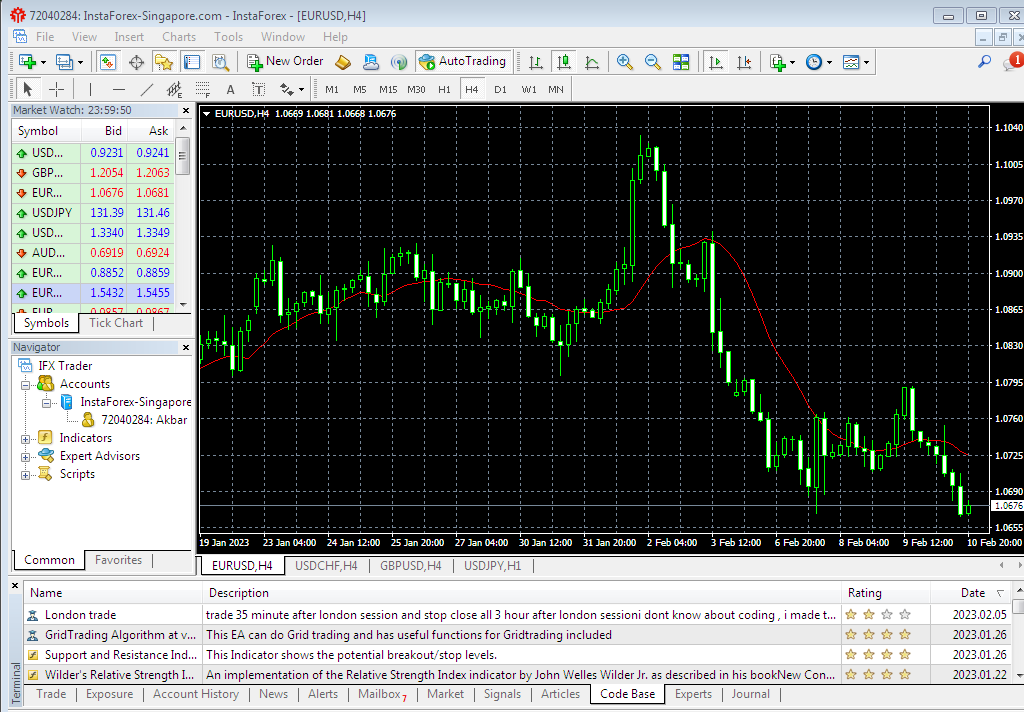The width and height of the screenshot is (1024, 712).
Task: Open the search magnifier in top right
Action: (984, 62)
